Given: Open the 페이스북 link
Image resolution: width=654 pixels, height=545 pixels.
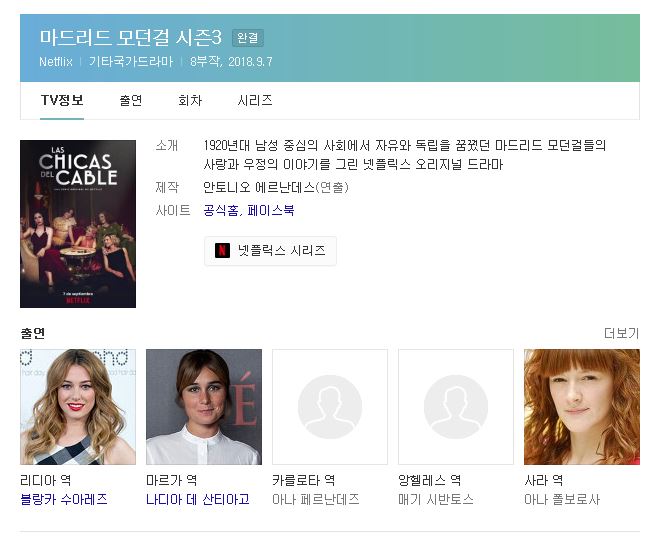Looking at the screenshot, I should [271, 210].
